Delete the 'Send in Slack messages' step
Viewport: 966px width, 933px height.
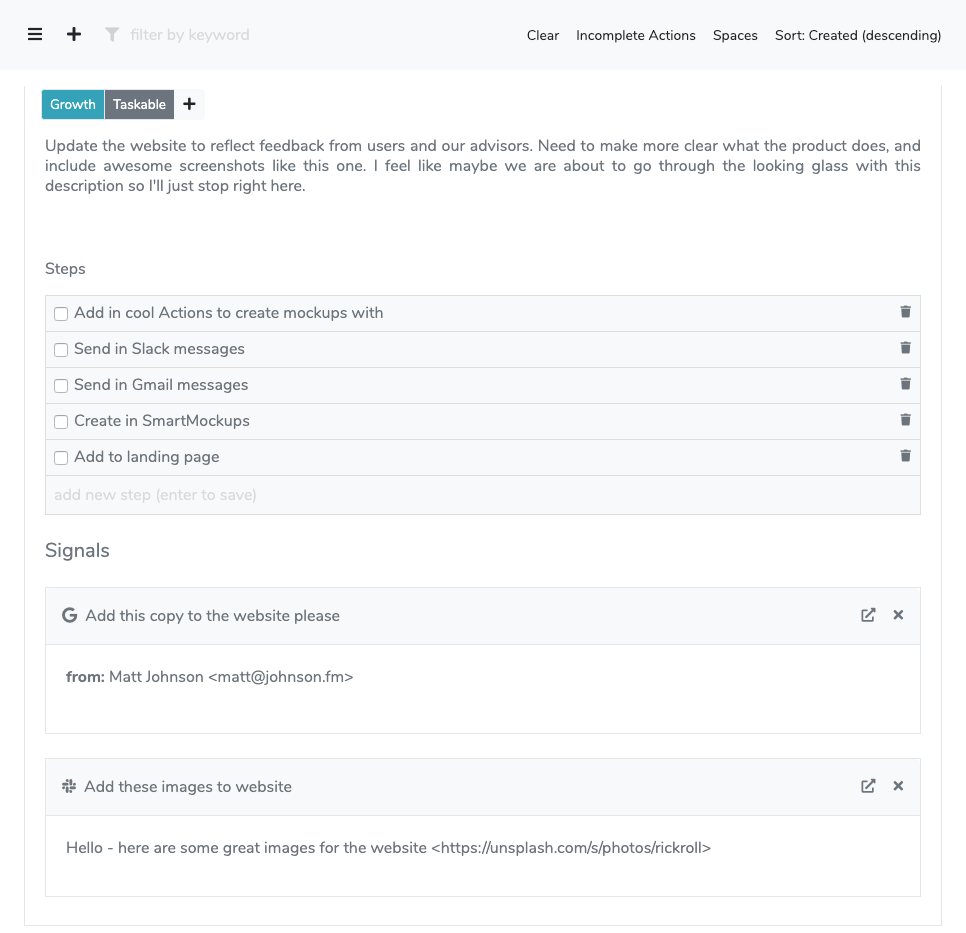[905, 348]
